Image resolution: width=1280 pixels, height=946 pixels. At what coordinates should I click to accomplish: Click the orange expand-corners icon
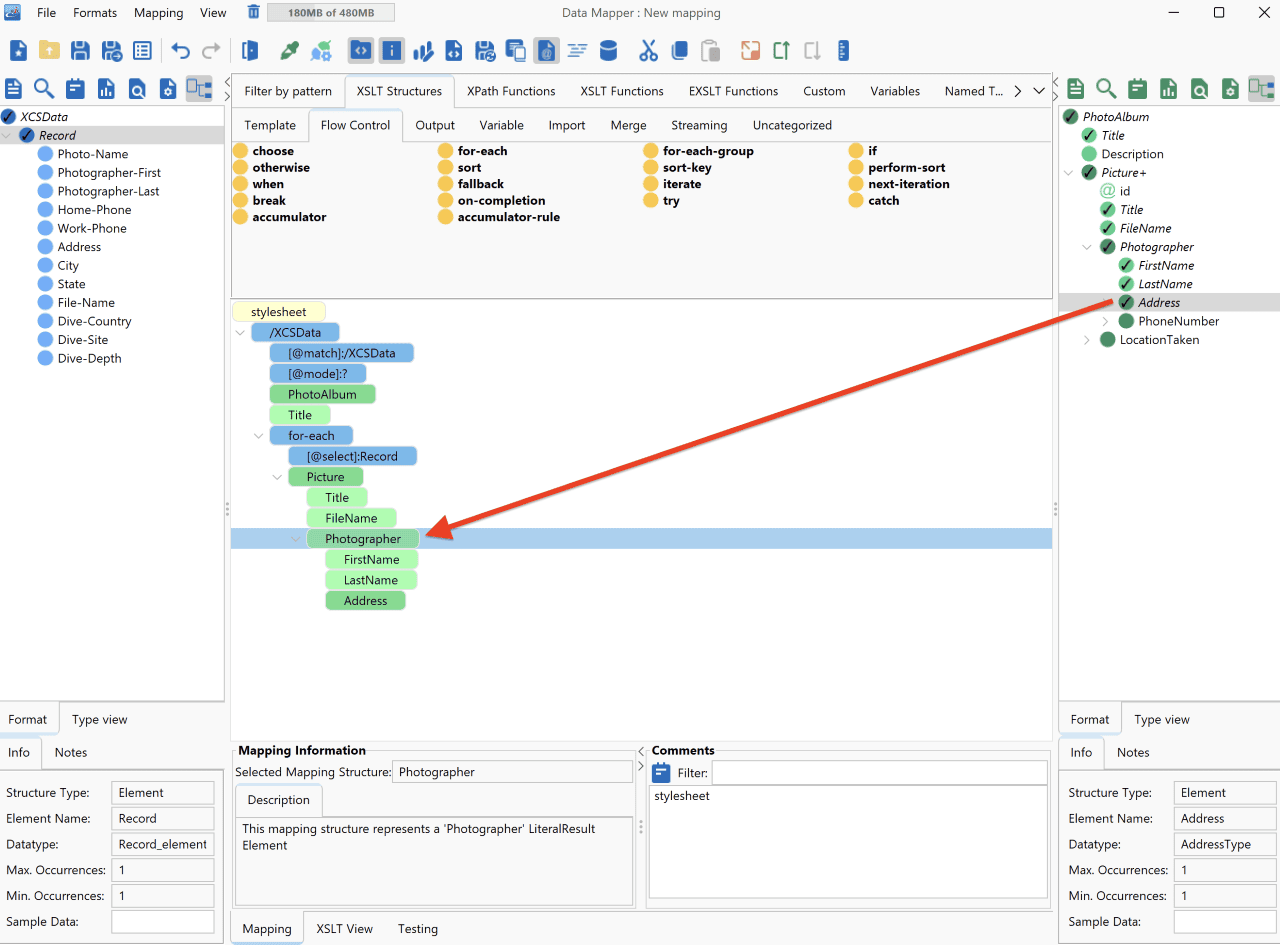click(x=750, y=51)
